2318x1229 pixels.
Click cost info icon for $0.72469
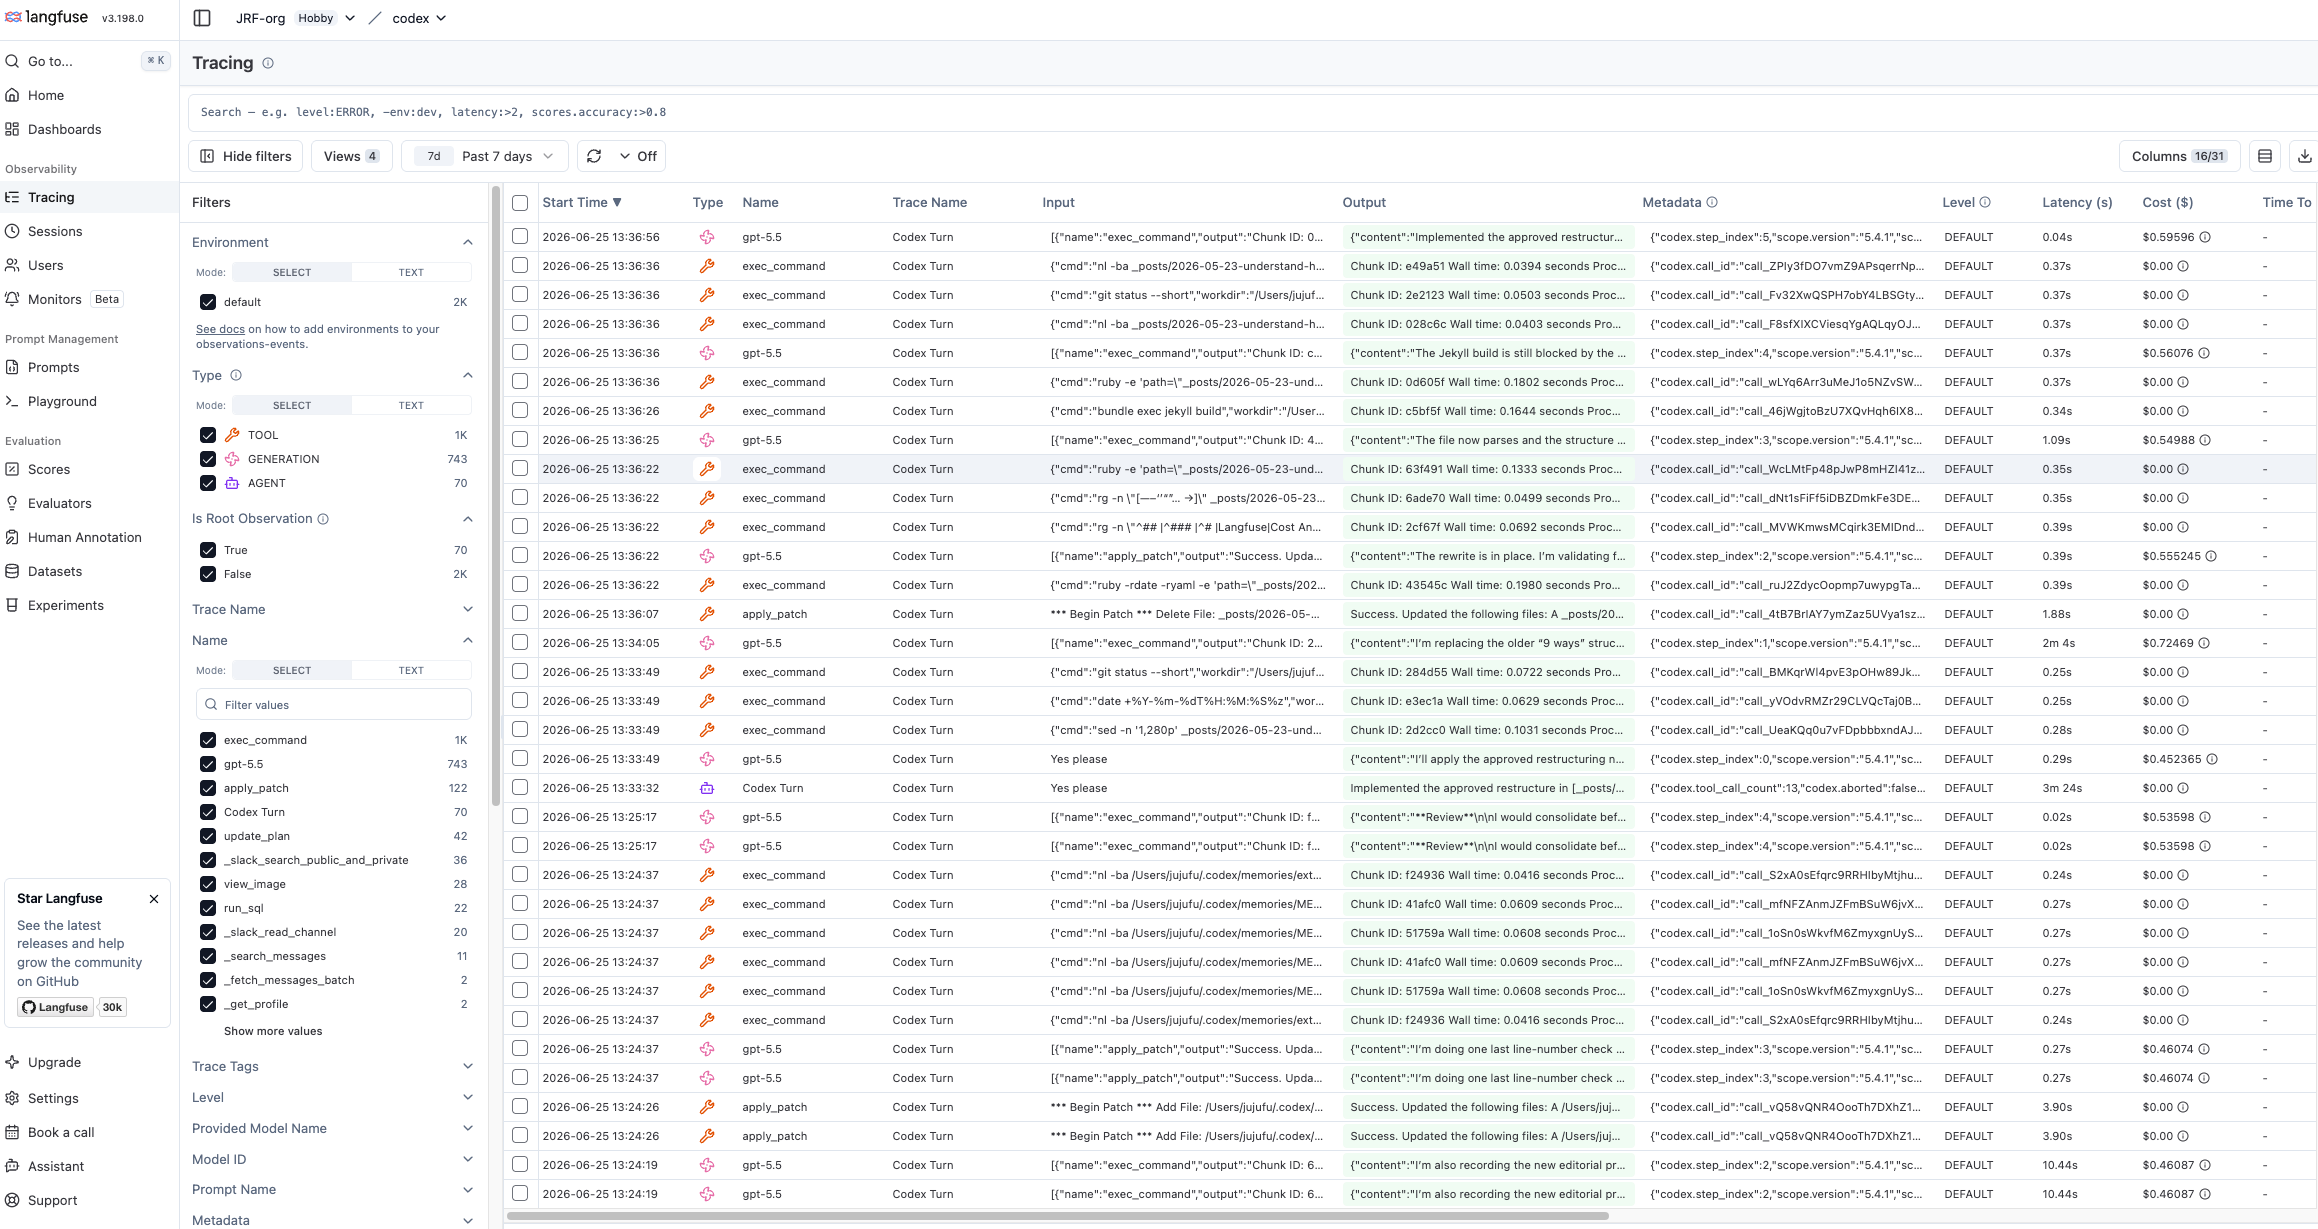[2204, 643]
